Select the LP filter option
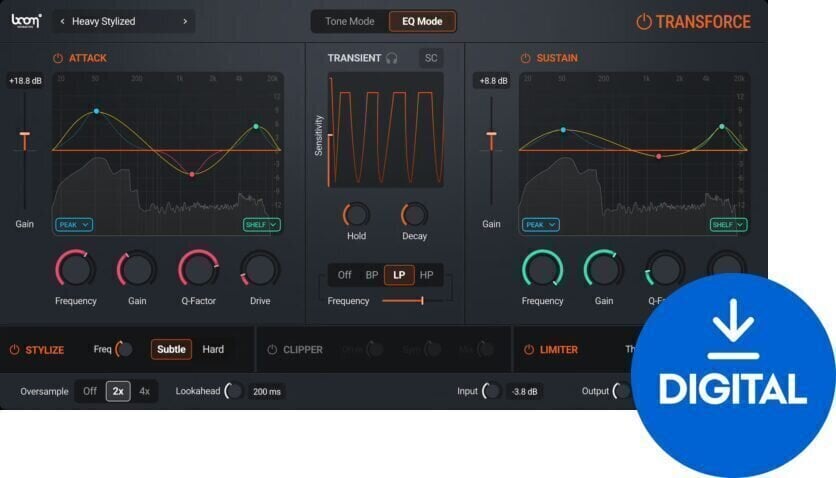836x478 pixels. click(x=399, y=275)
